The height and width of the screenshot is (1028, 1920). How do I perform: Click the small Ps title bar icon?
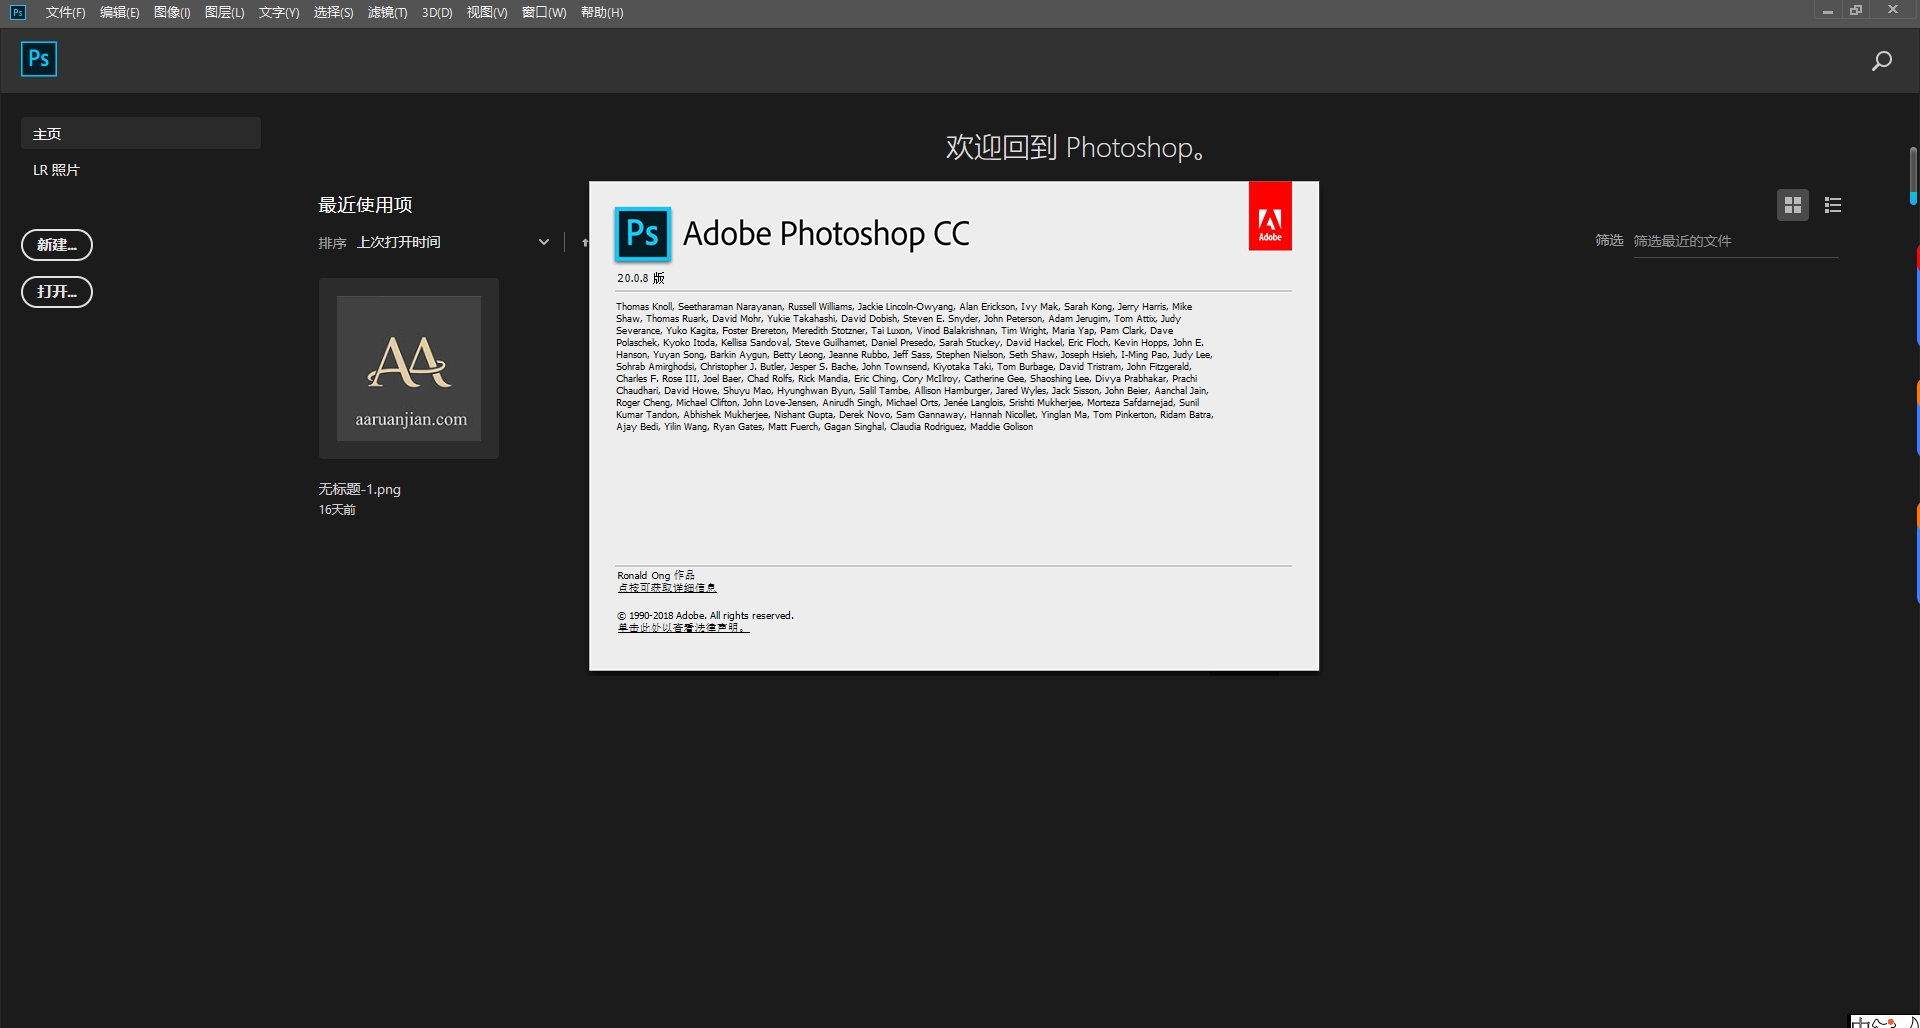pyautogui.click(x=17, y=12)
